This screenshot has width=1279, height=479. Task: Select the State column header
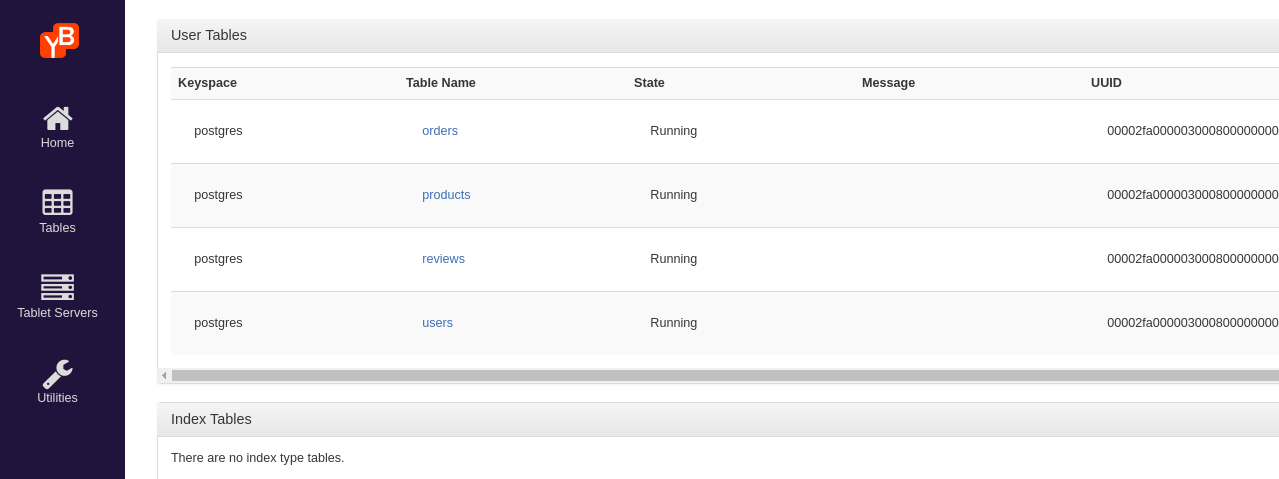coord(649,83)
